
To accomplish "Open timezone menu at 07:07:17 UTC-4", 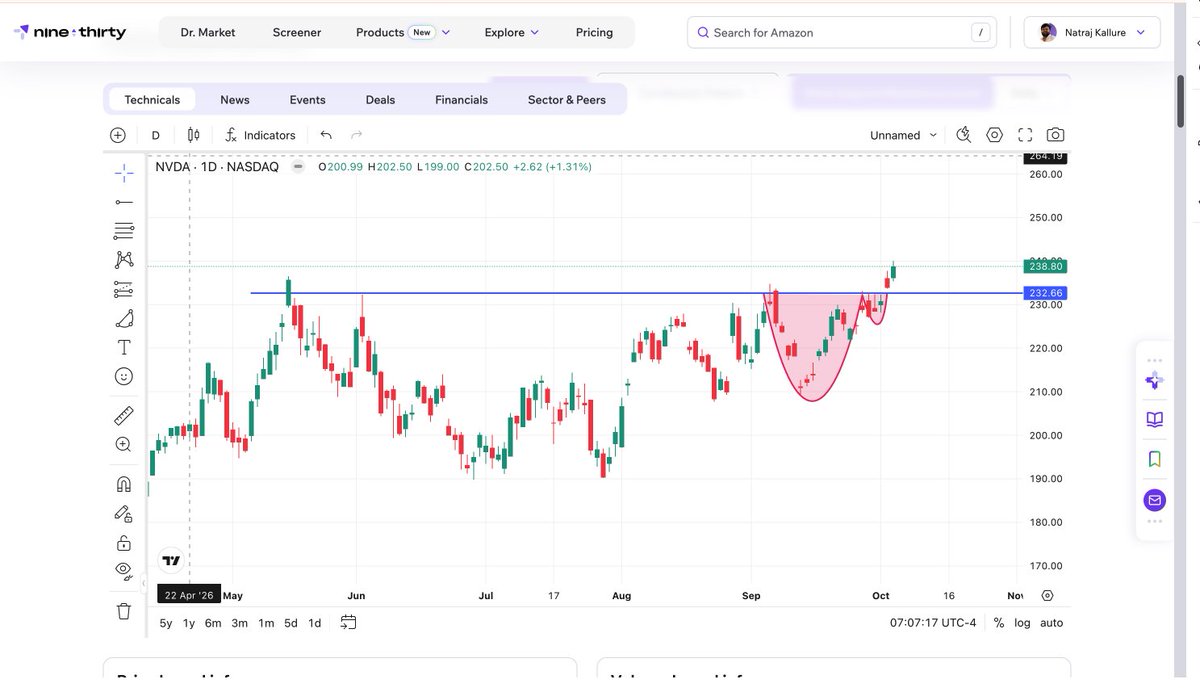I will point(933,623).
